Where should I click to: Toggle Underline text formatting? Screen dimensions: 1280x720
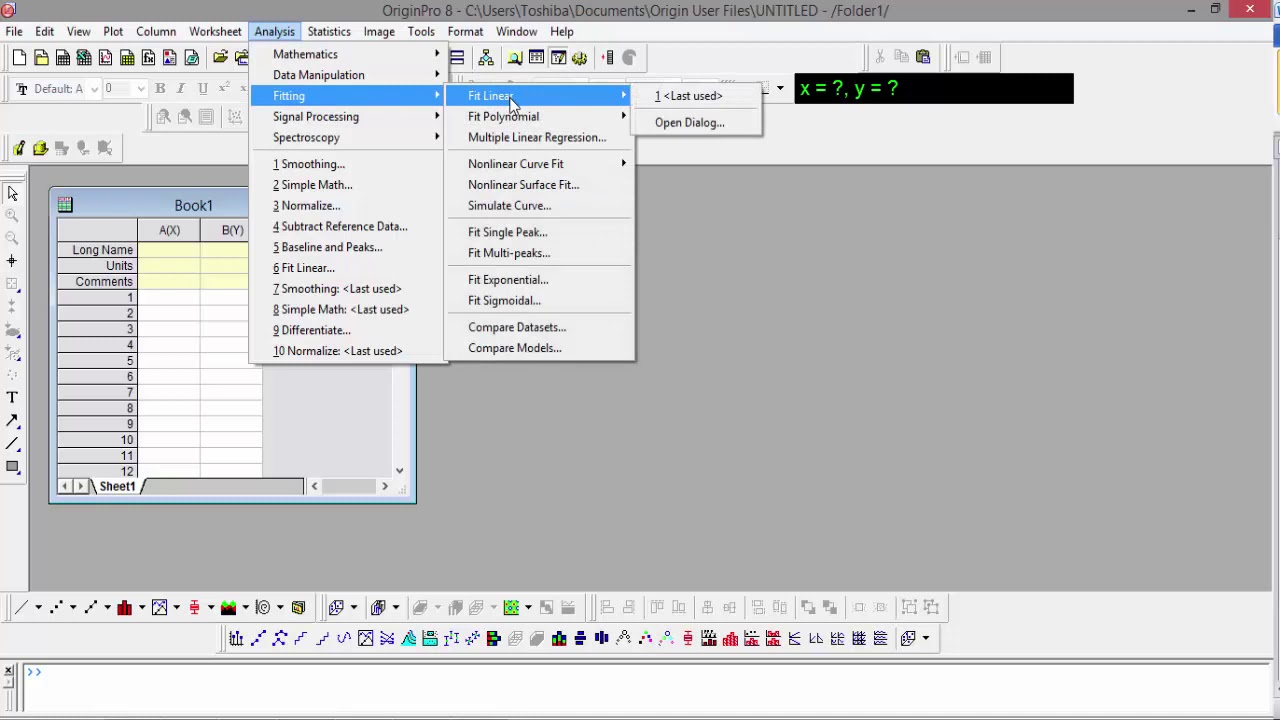(x=203, y=89)
